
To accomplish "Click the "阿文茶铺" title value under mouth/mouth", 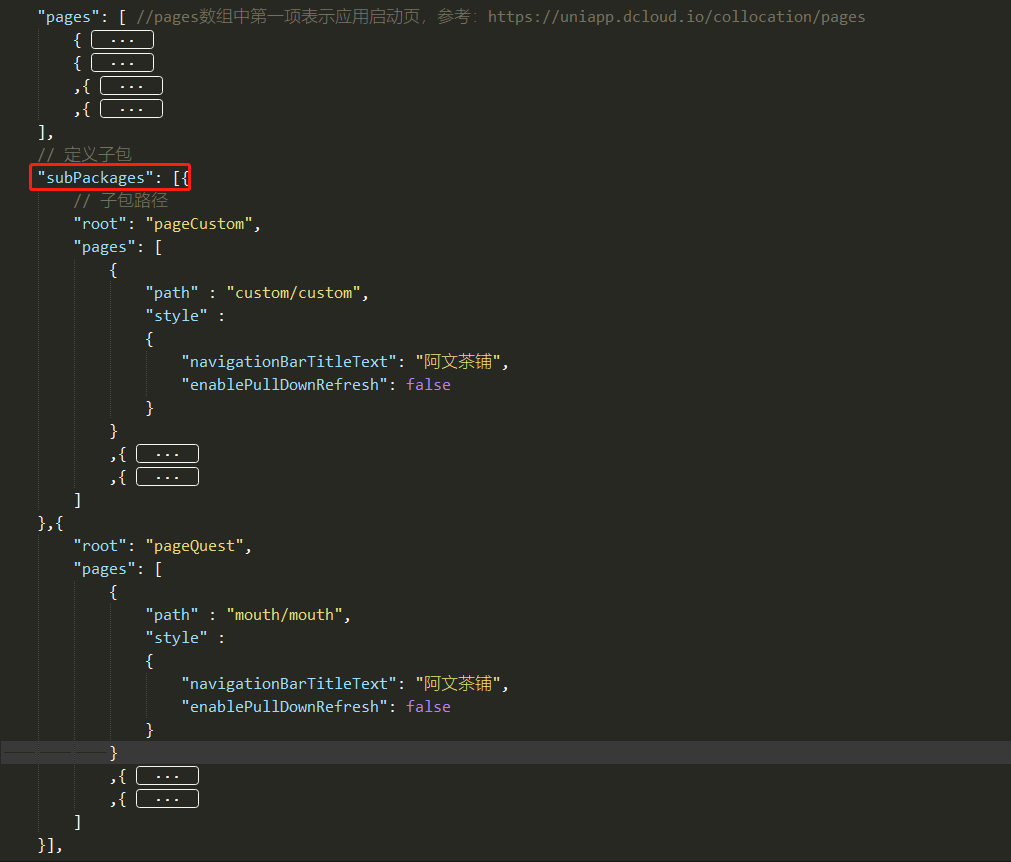I will pyautogui.click(x=458, y=684).
